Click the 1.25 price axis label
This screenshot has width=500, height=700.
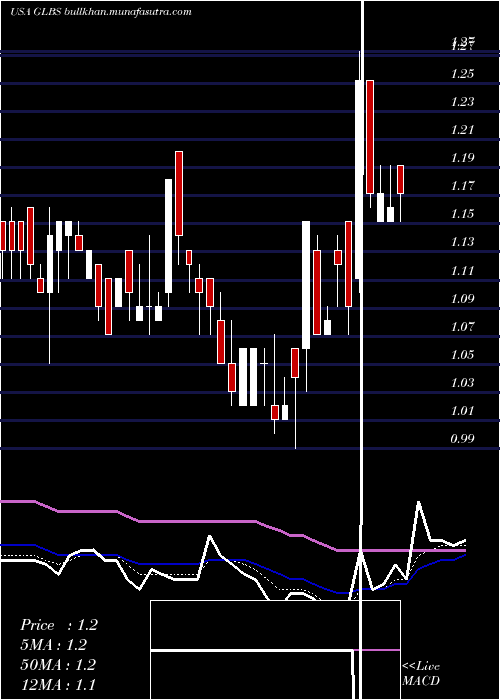point(462,74)
